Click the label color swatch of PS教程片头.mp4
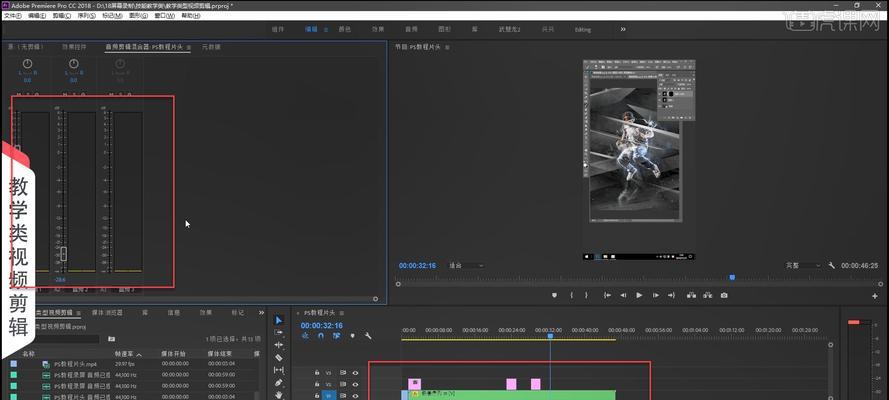Viewport: 889px width, 400px height. (x=14, y=364)
